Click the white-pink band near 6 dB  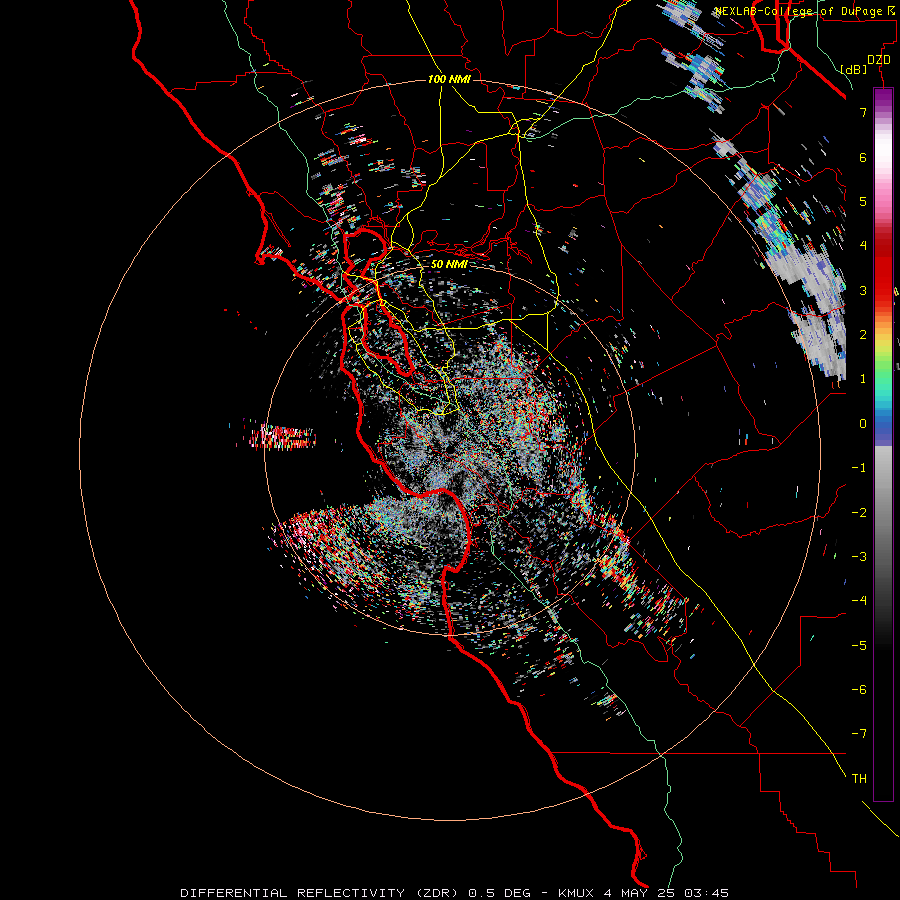pos(883,155)
